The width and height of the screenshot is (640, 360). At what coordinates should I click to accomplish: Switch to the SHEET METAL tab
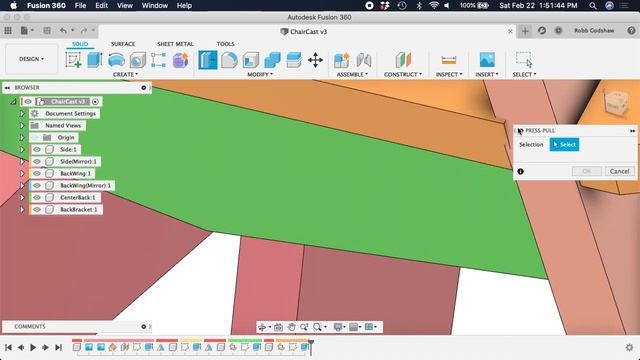pyautogui.click(x=176, y=44)
